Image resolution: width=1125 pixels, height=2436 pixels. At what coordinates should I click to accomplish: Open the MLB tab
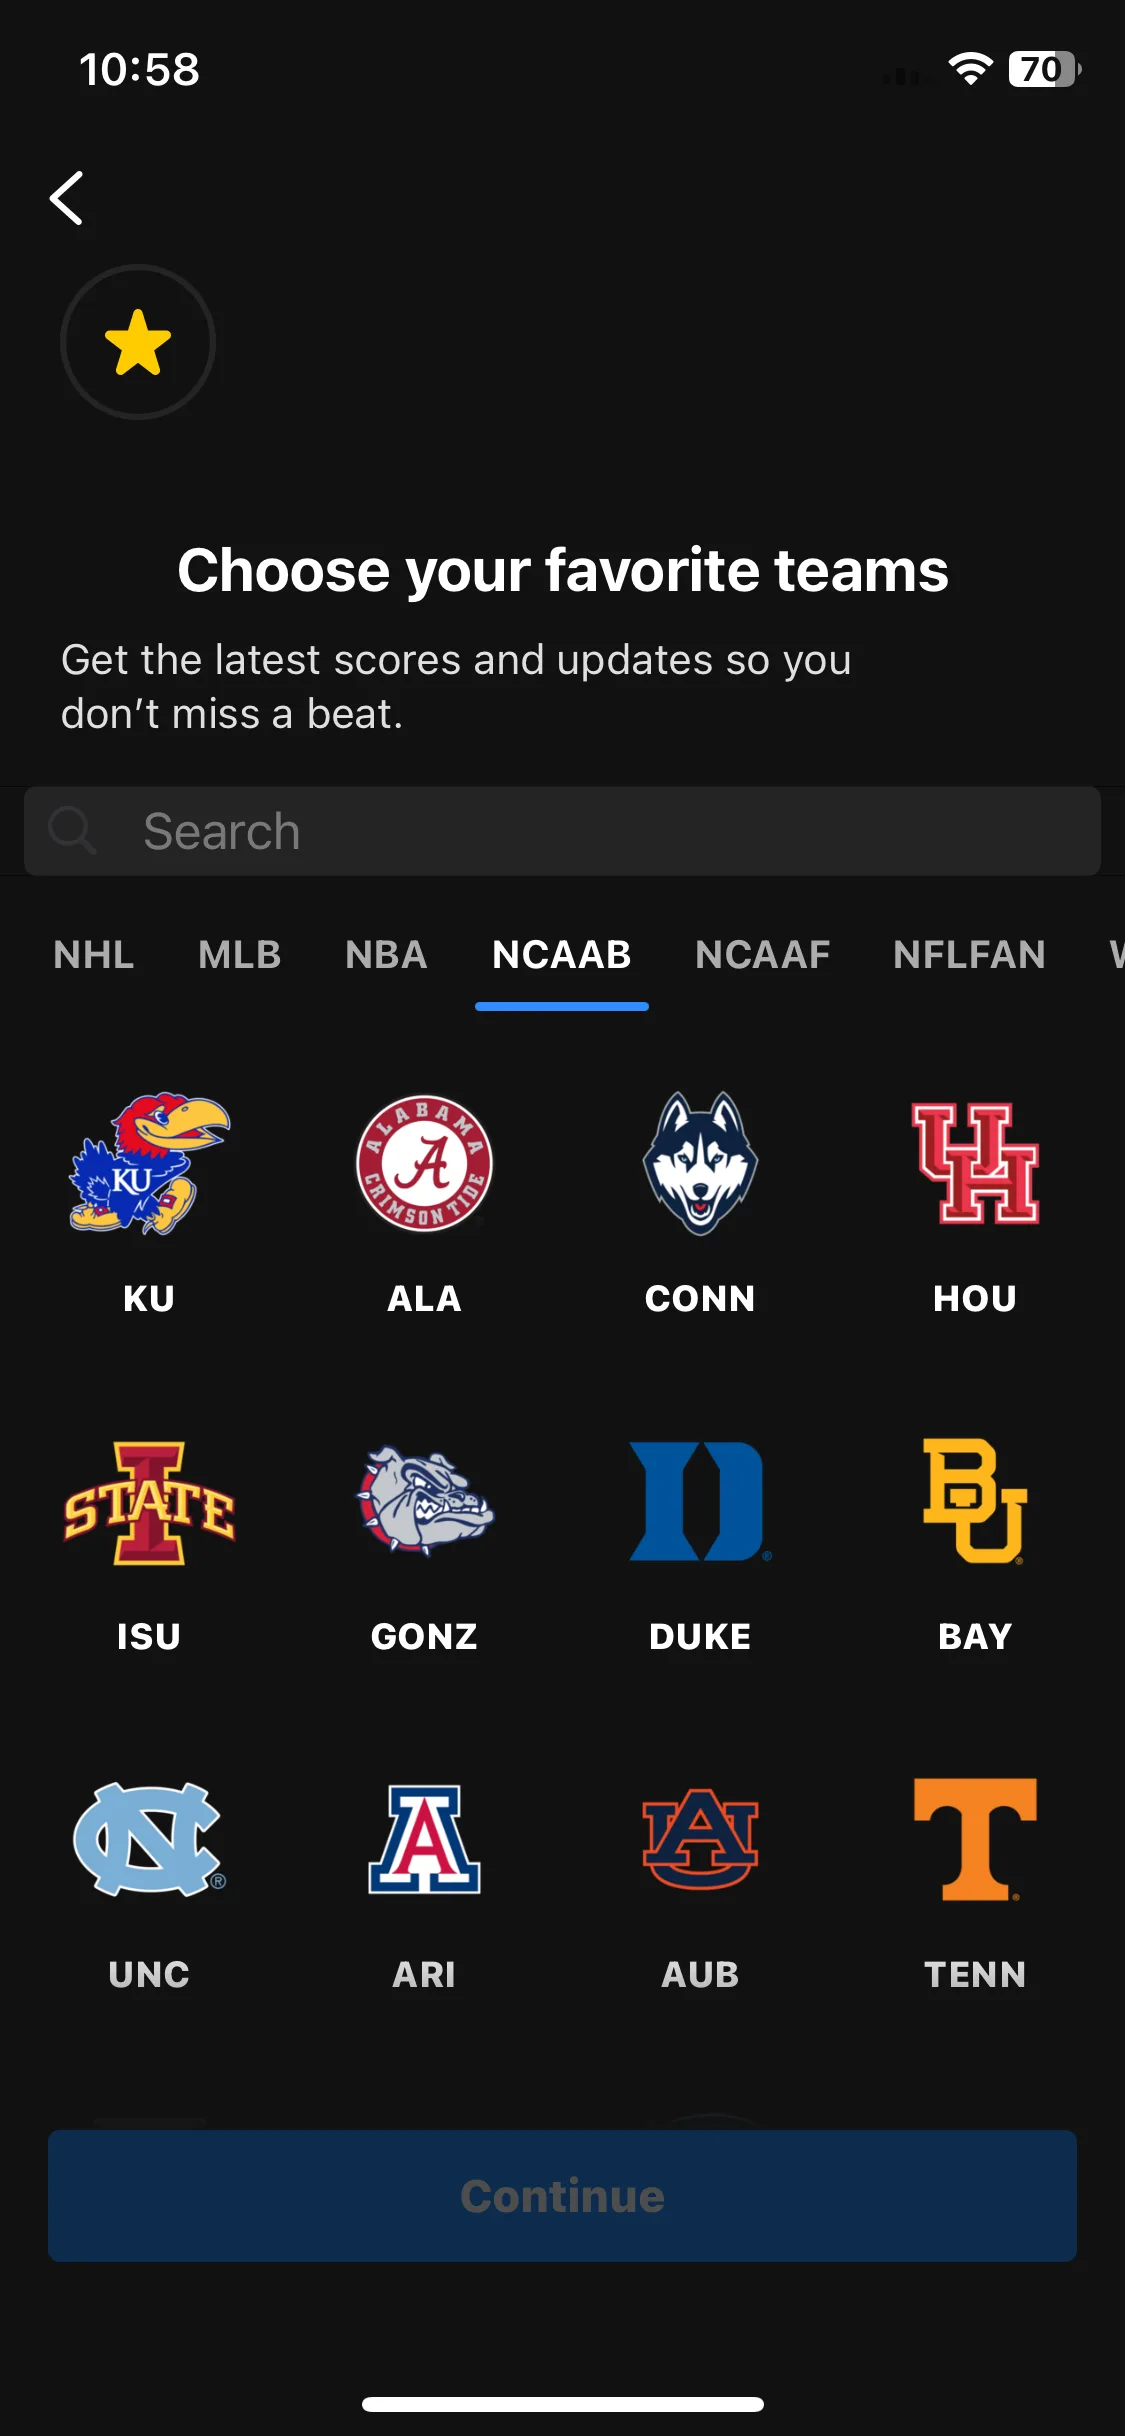[240, 954]
